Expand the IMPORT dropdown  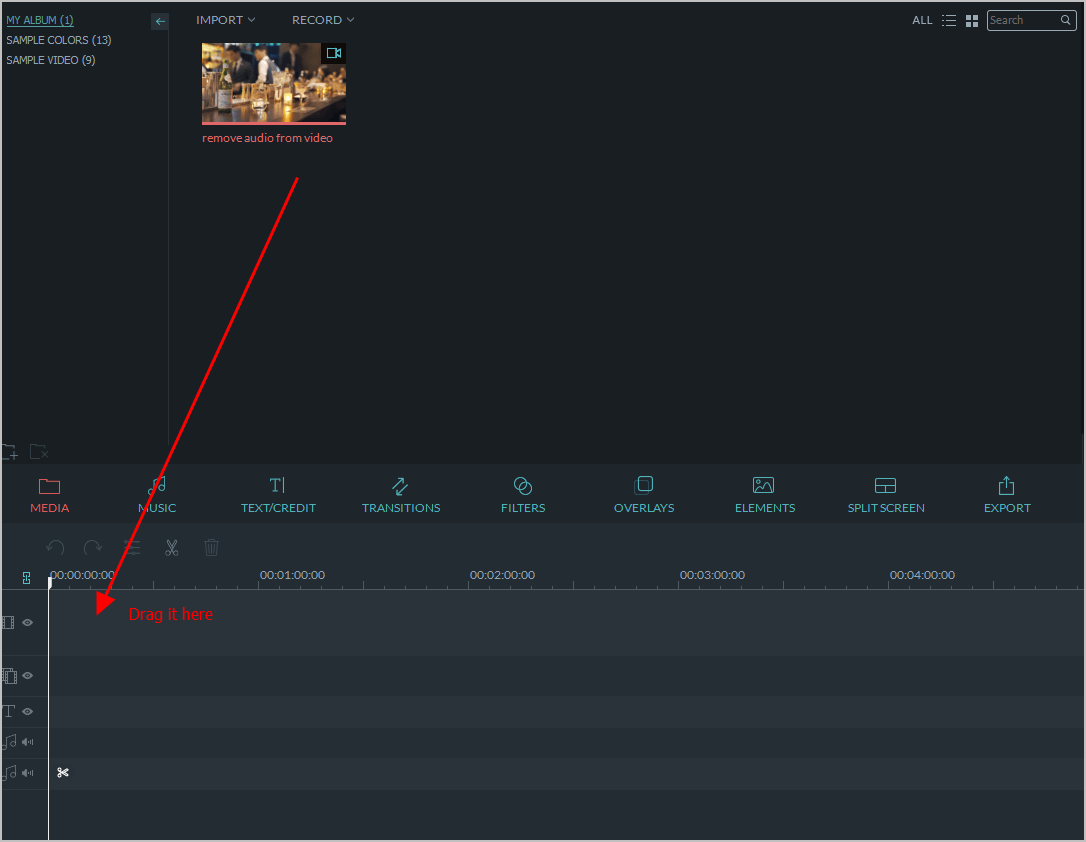tap(225, 20)
